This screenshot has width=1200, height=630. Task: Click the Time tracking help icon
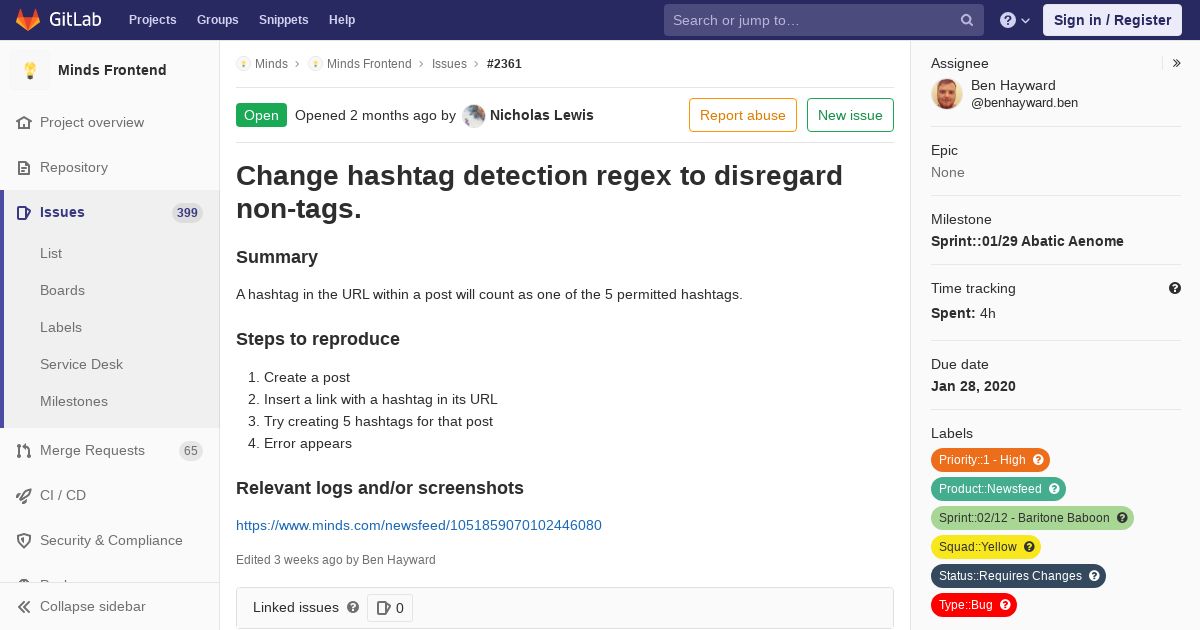tap(1175, 288)
